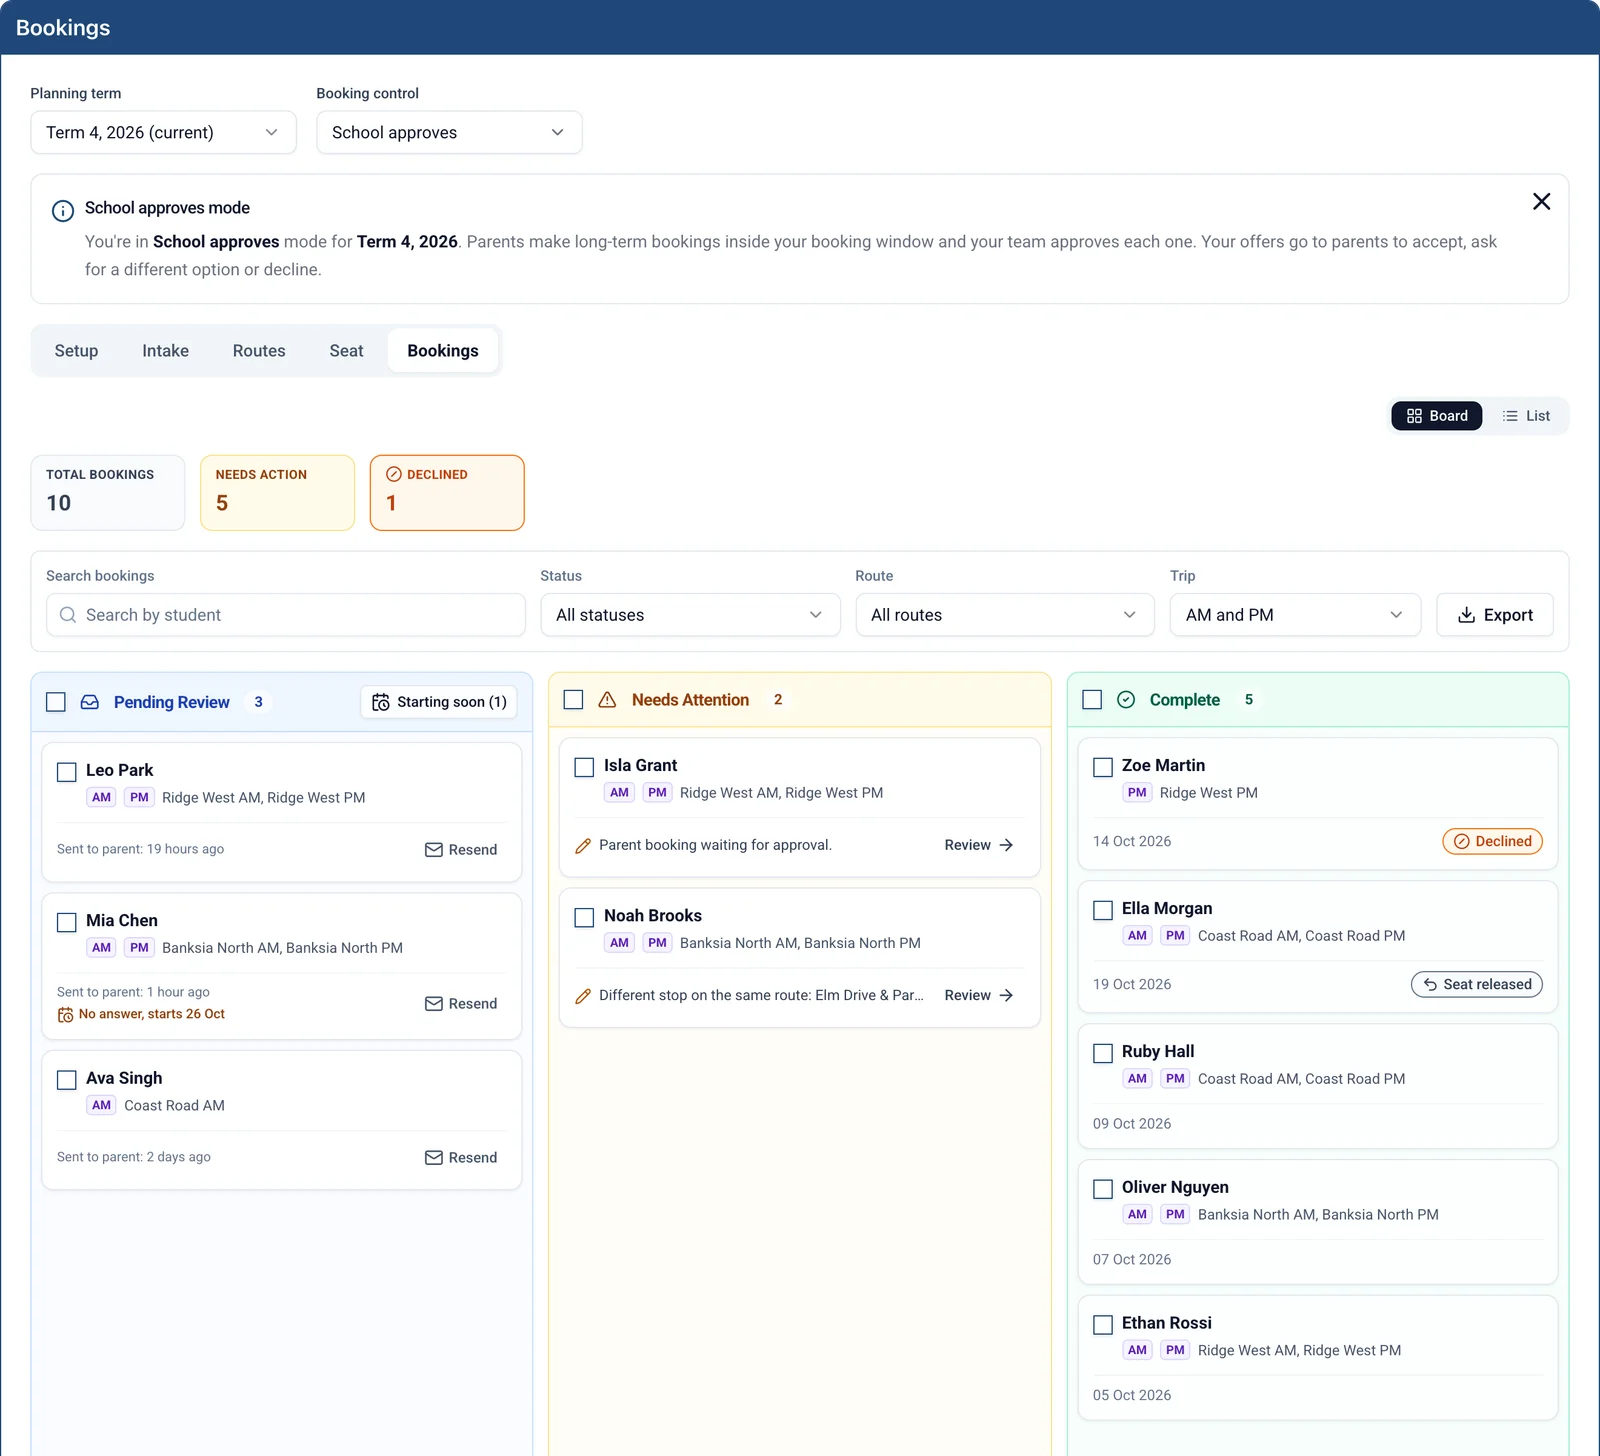Select the Board view button
This screenshot has height=1456, width=1600.
coord(1437,416)
